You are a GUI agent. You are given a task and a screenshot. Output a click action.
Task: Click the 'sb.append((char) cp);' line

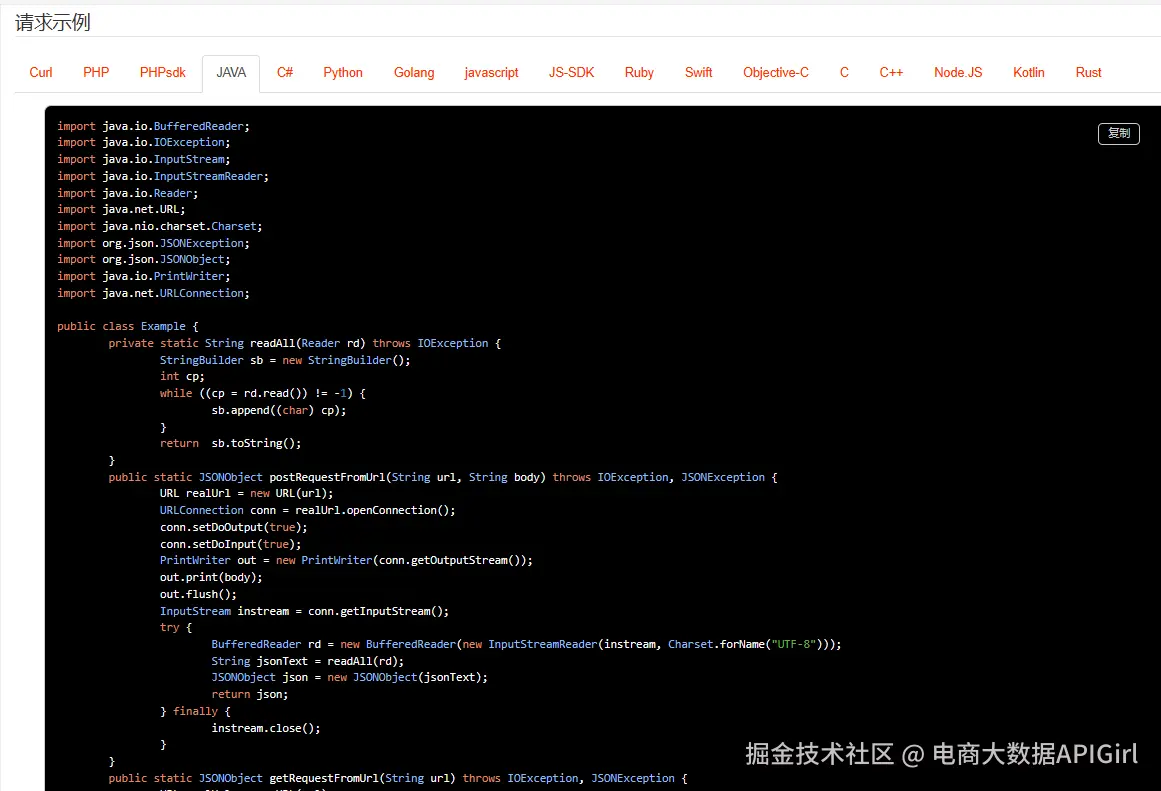[x=279, y=410]
